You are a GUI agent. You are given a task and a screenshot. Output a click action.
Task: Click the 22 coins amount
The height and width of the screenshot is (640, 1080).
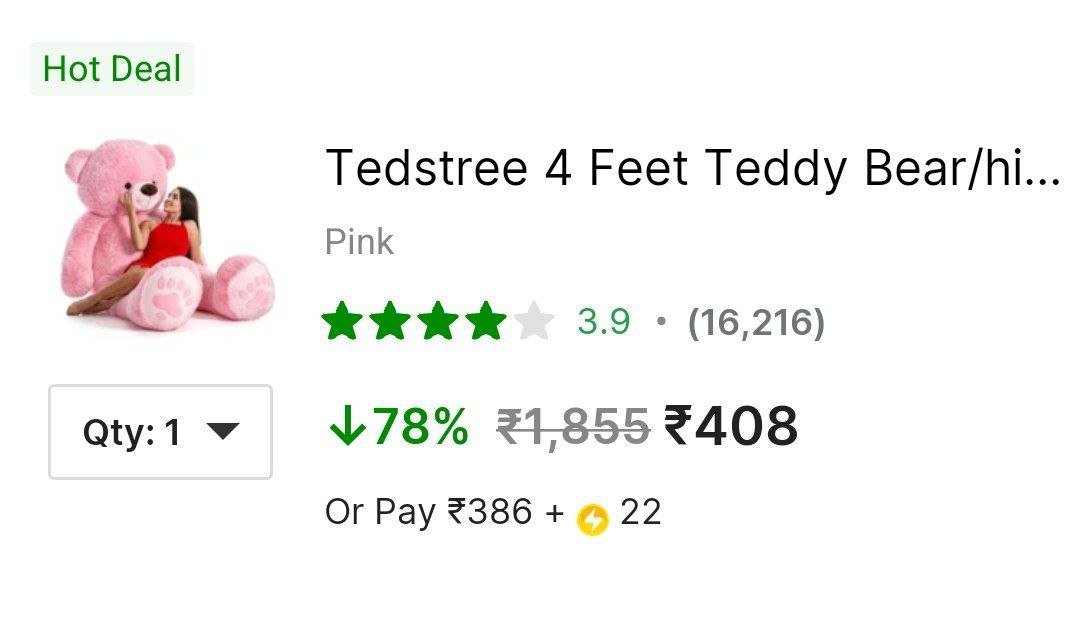[641, 512]
